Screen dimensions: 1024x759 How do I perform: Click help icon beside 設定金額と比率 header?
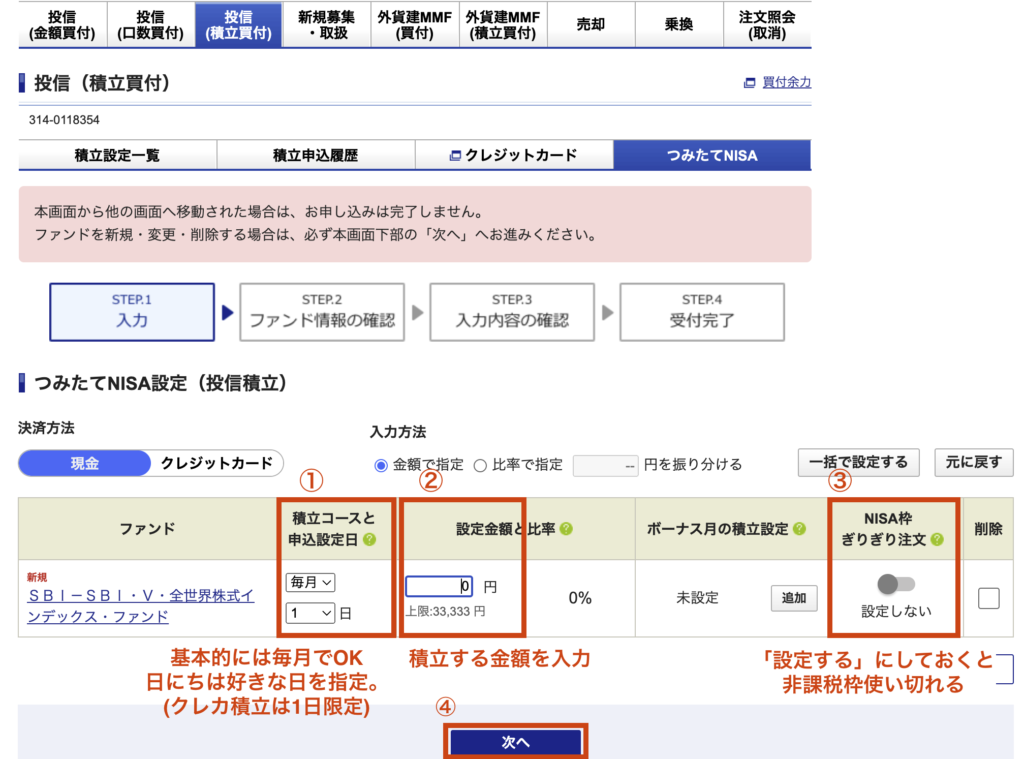[x=566, y=528]
